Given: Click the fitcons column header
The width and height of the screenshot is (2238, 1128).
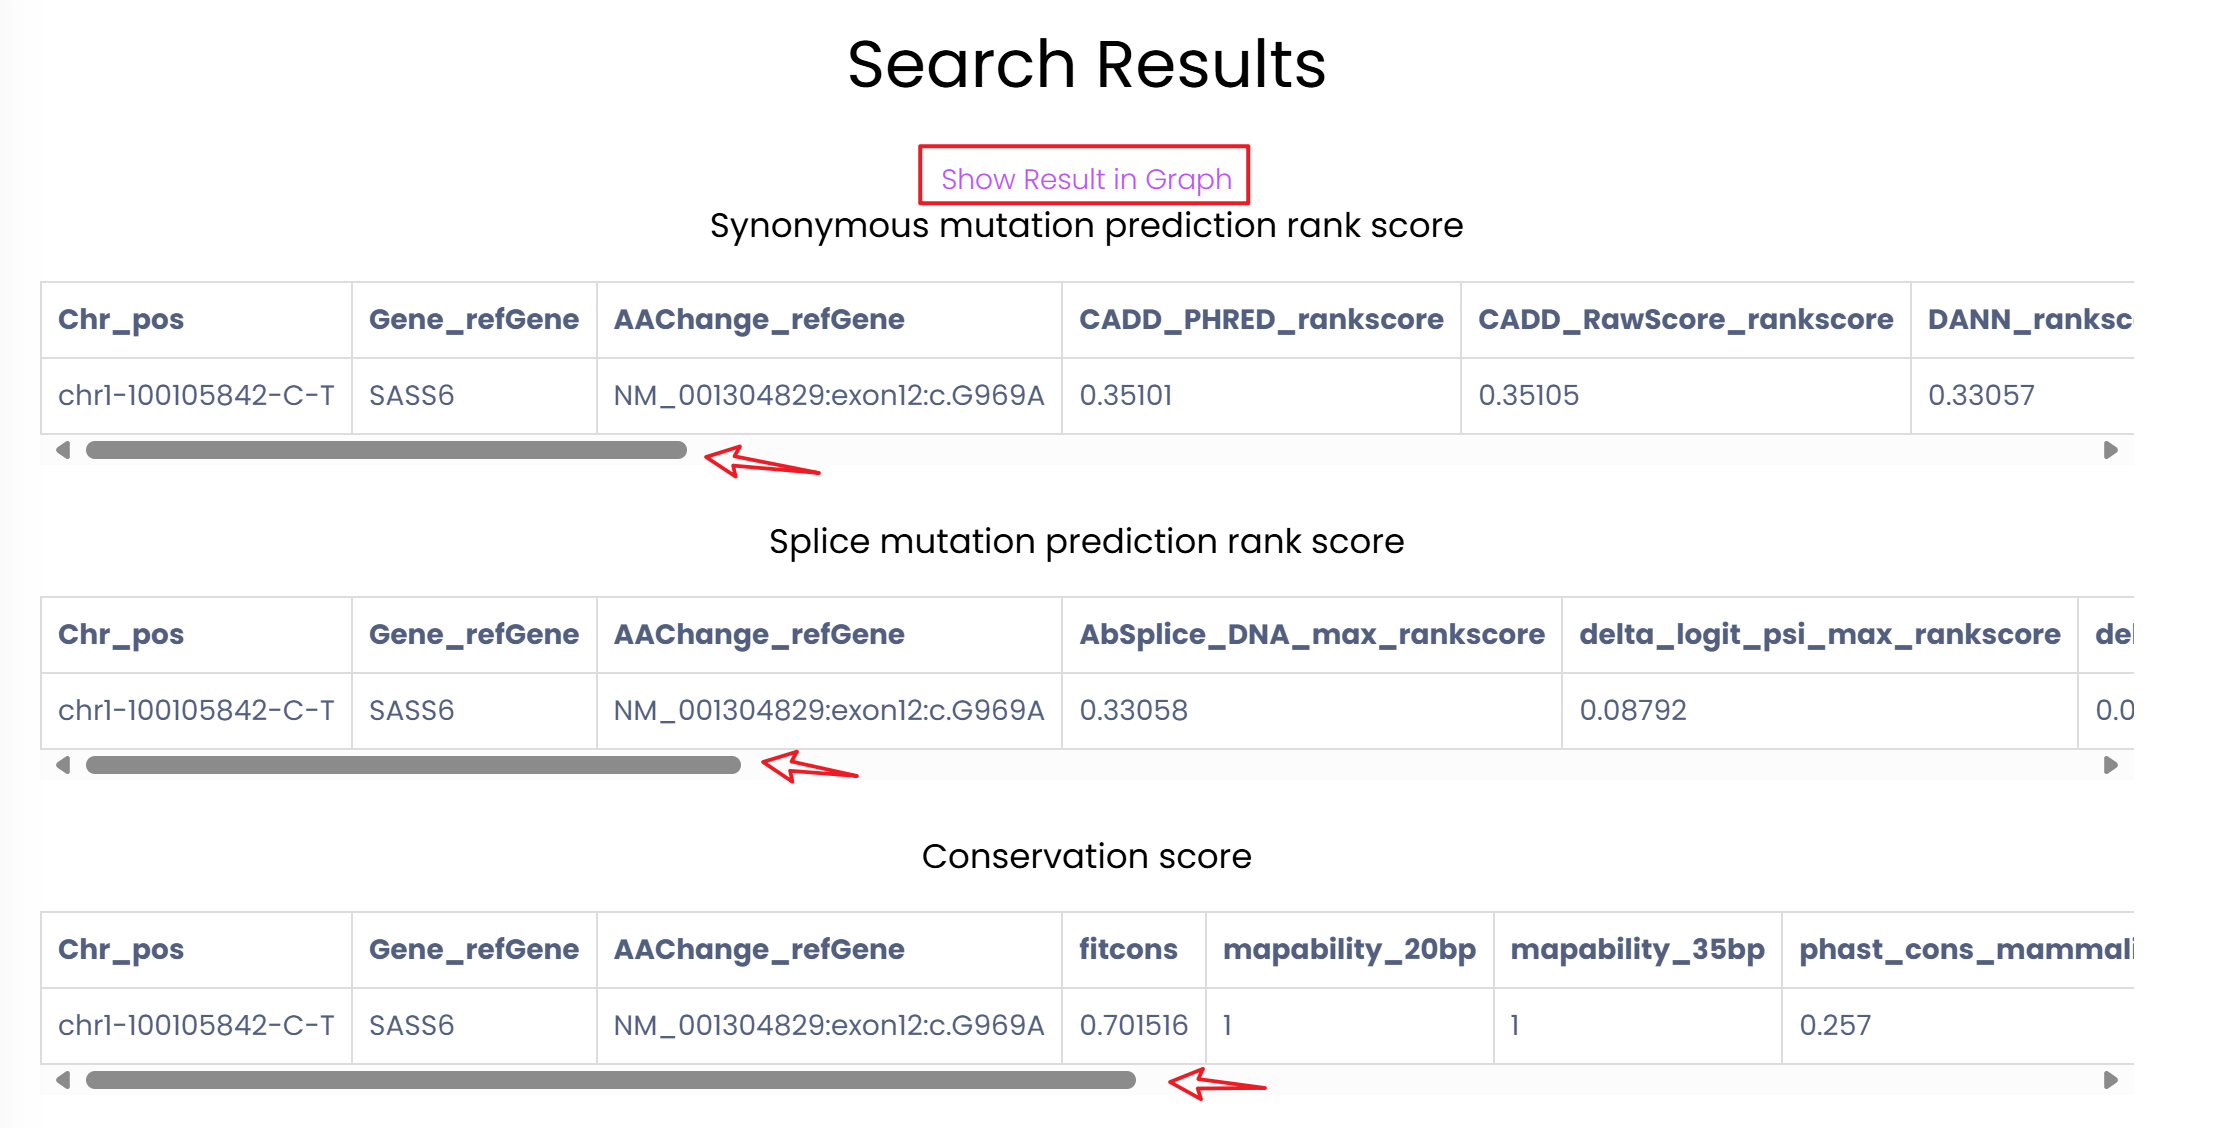Looking at the screenshot, I should 1128,949.
